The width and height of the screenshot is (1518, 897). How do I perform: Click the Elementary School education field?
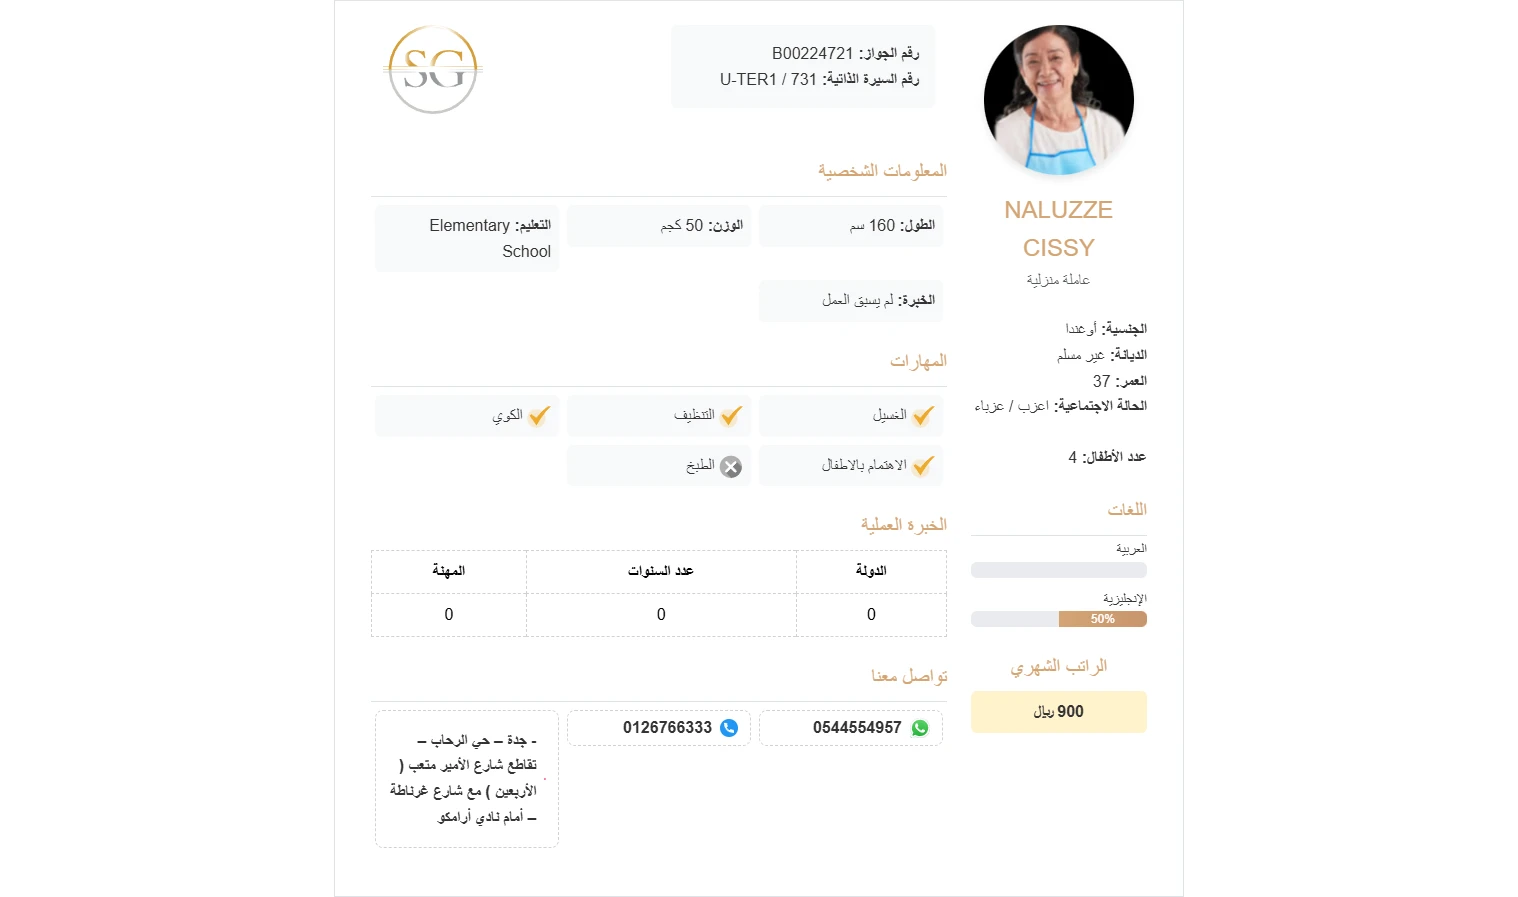tap(467, 238)
